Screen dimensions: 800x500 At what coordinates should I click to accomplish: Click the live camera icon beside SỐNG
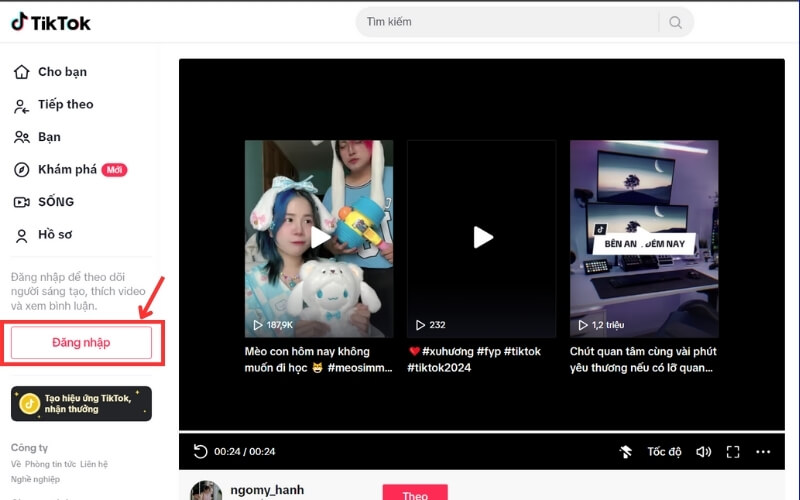point(21,203)
